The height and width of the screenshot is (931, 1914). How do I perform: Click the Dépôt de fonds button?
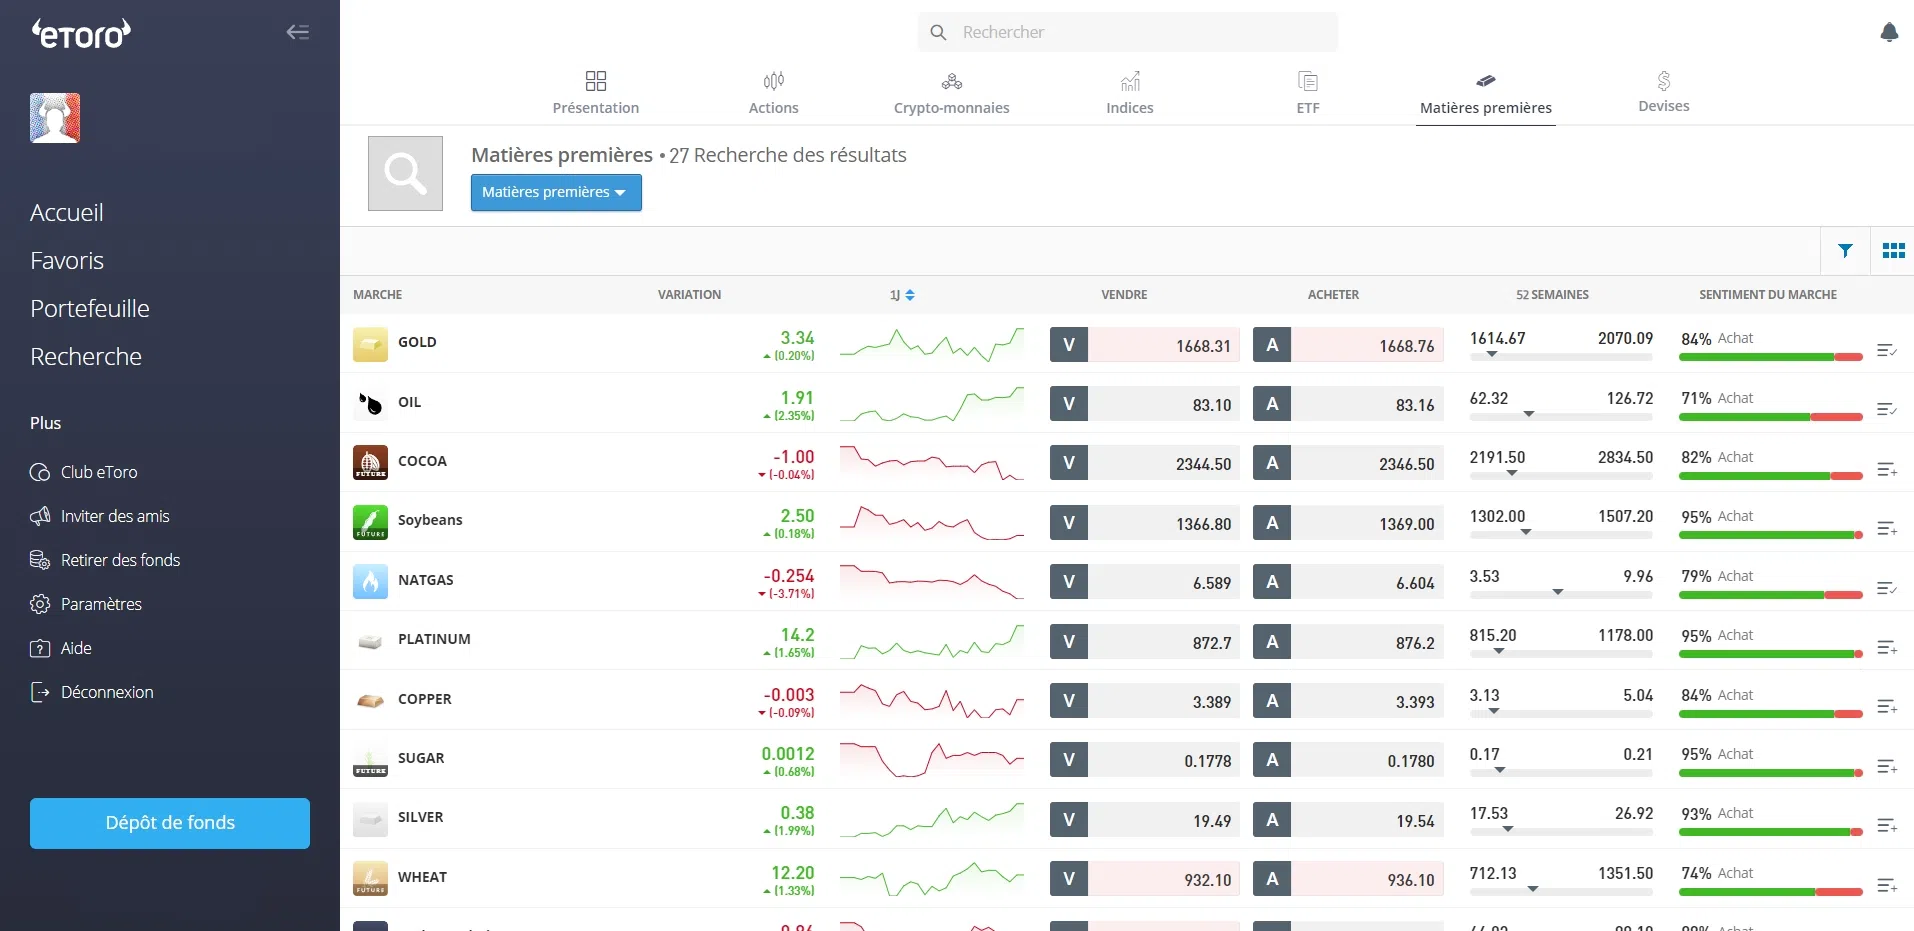point(170,823)
